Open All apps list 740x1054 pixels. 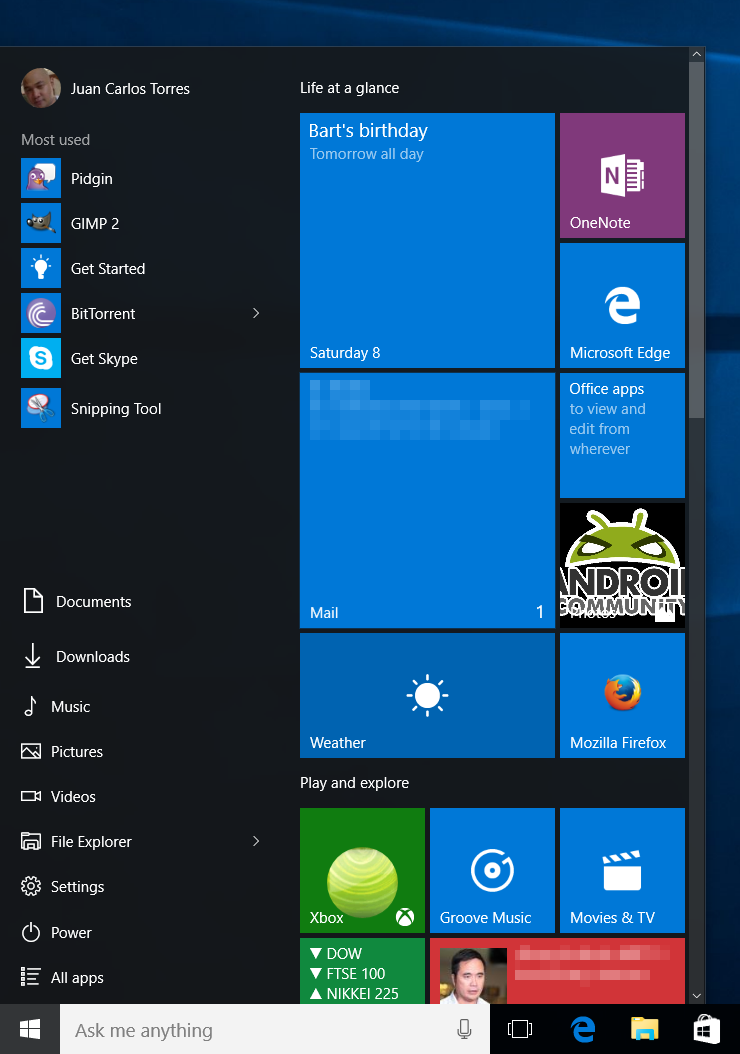76,978
